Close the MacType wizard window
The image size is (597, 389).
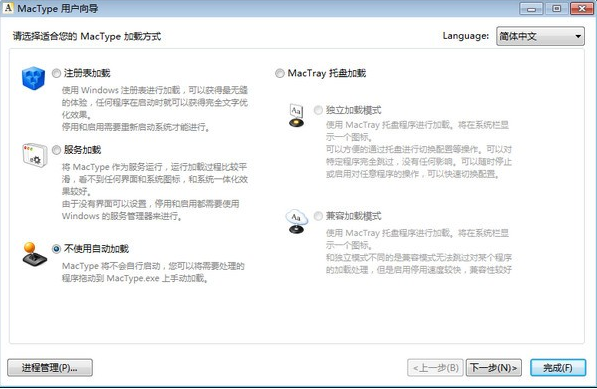[582, 8]
